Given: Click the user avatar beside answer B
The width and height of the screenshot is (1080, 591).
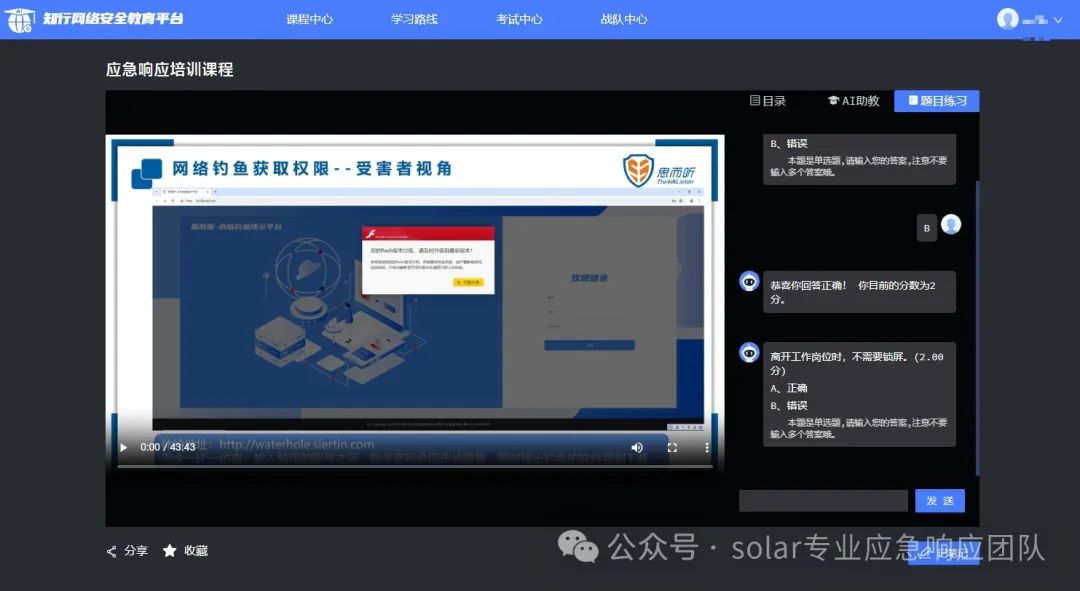Looking at the screenshot, I should pyautogui.click(x=951, y=224).
